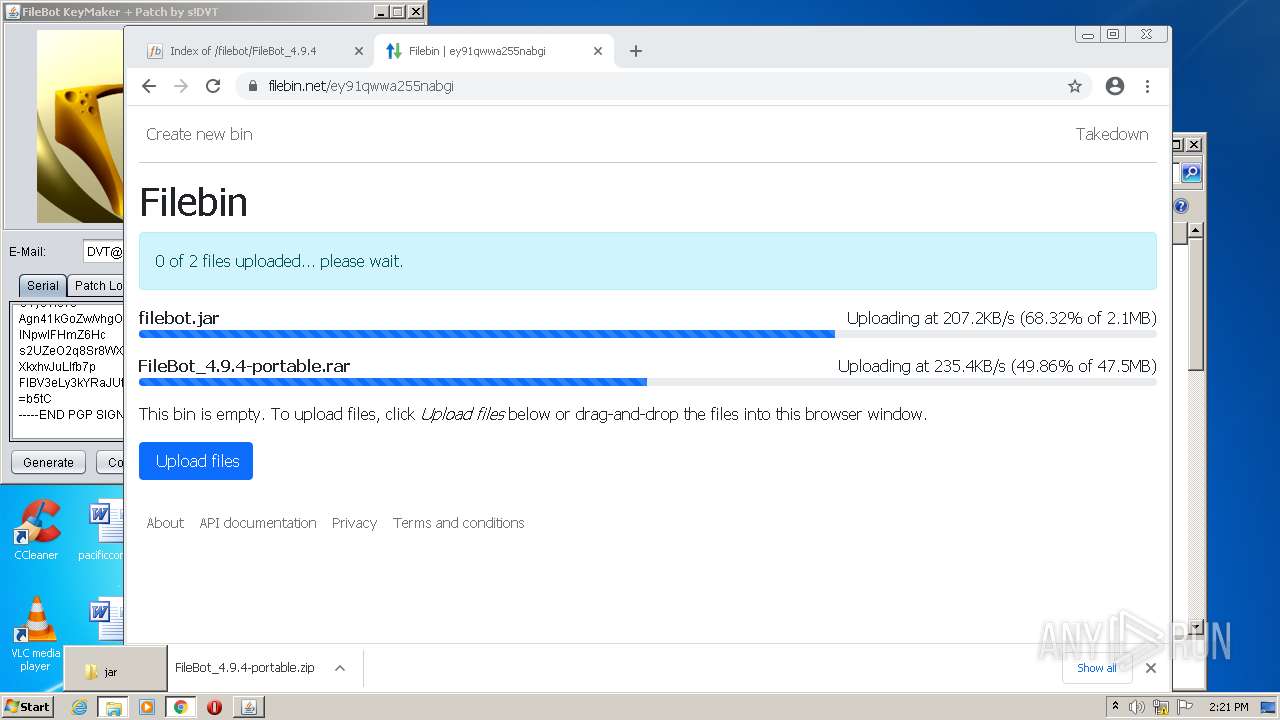Switch to Index of /filebot/FileBot_4.9.4 tab
Screen dimensions: 1280x720
[254, 51]
